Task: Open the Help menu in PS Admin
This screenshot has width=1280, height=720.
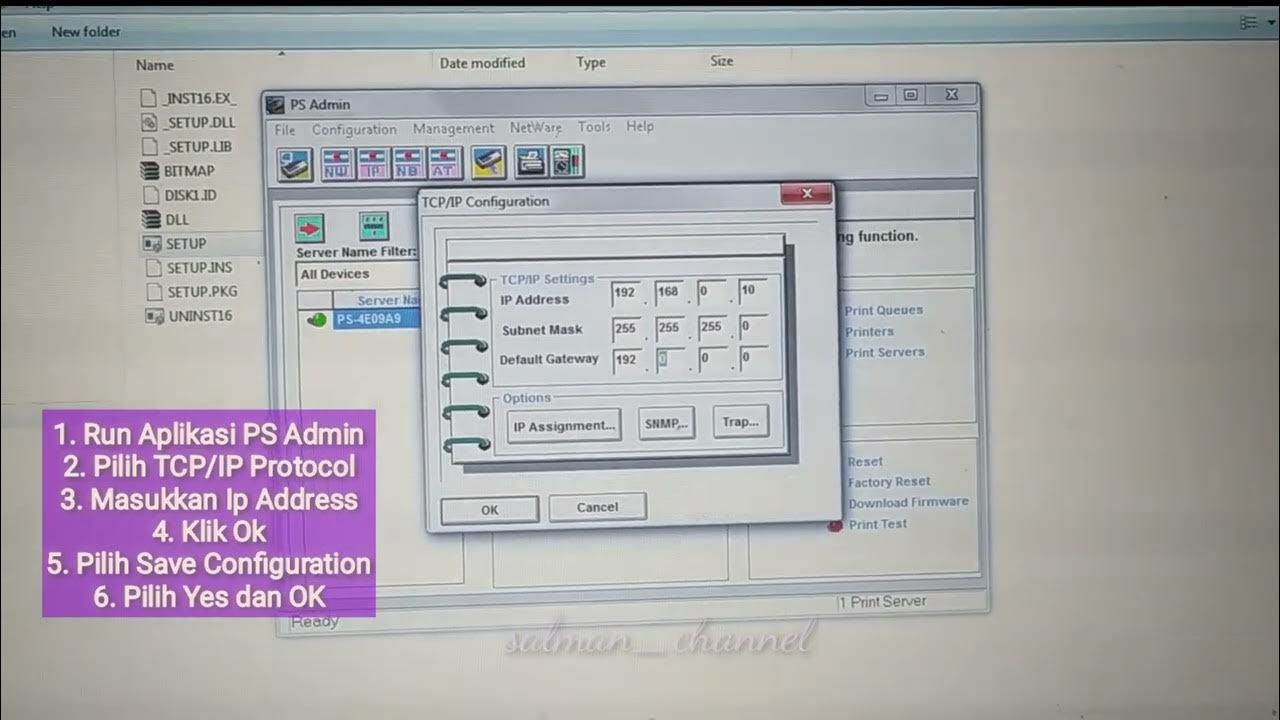Action: 640,126
